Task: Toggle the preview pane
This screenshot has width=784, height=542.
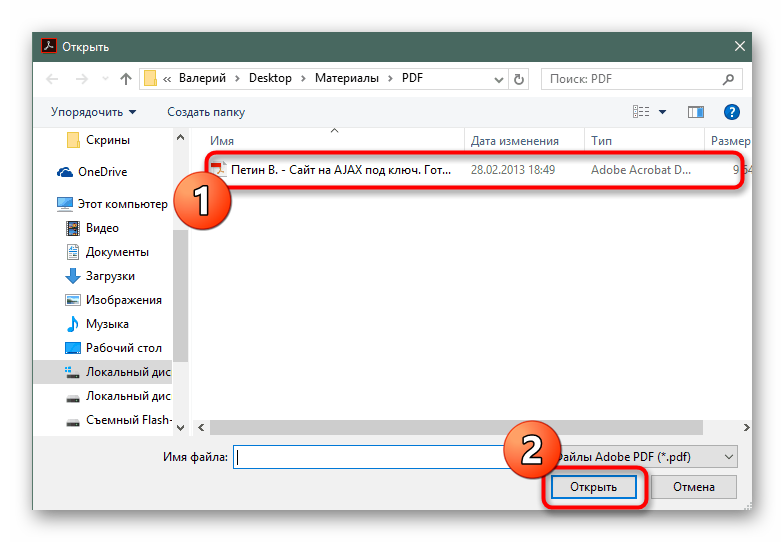Action: (696, 112)
